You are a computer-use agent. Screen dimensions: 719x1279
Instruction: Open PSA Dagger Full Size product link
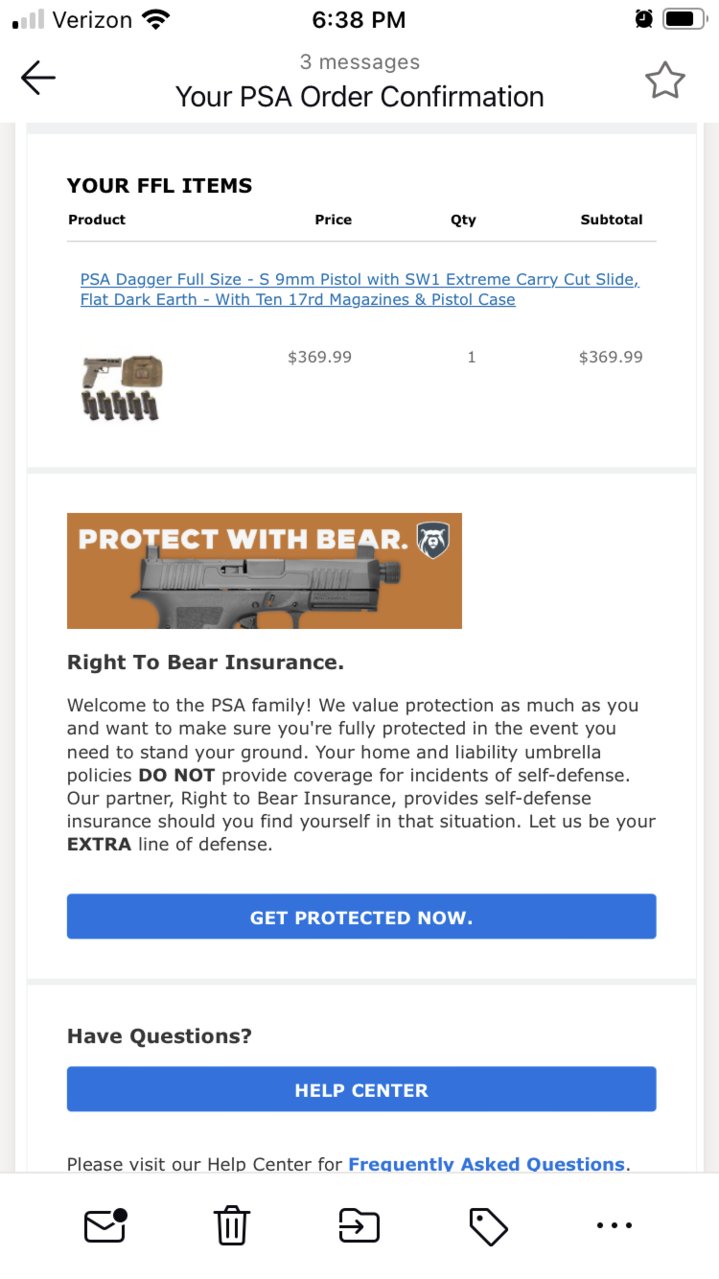[360, 289]
